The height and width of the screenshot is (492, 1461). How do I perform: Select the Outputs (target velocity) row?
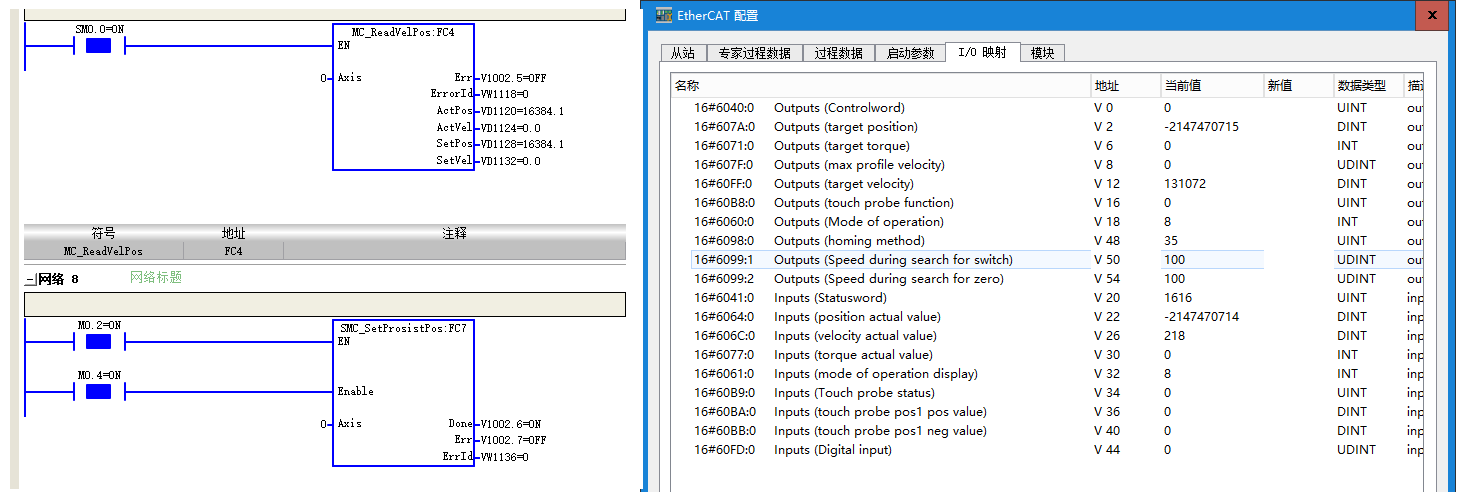[1048, 184]
